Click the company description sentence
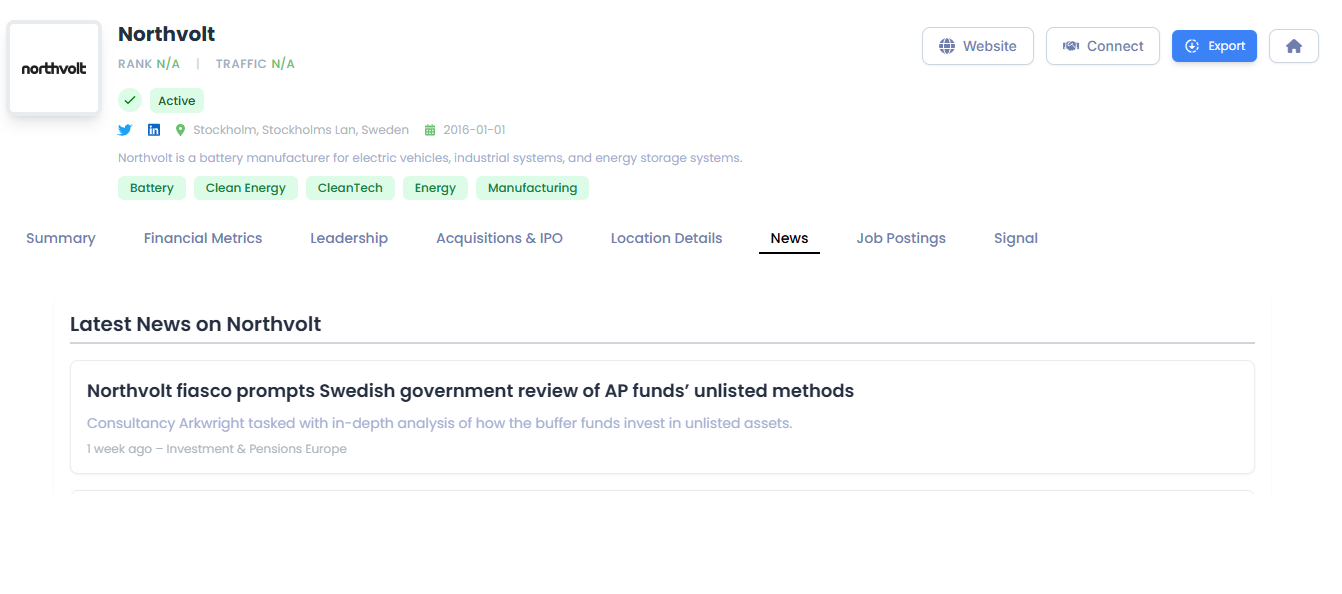Screen dimensions: 1342x594 tap(430, 158)
